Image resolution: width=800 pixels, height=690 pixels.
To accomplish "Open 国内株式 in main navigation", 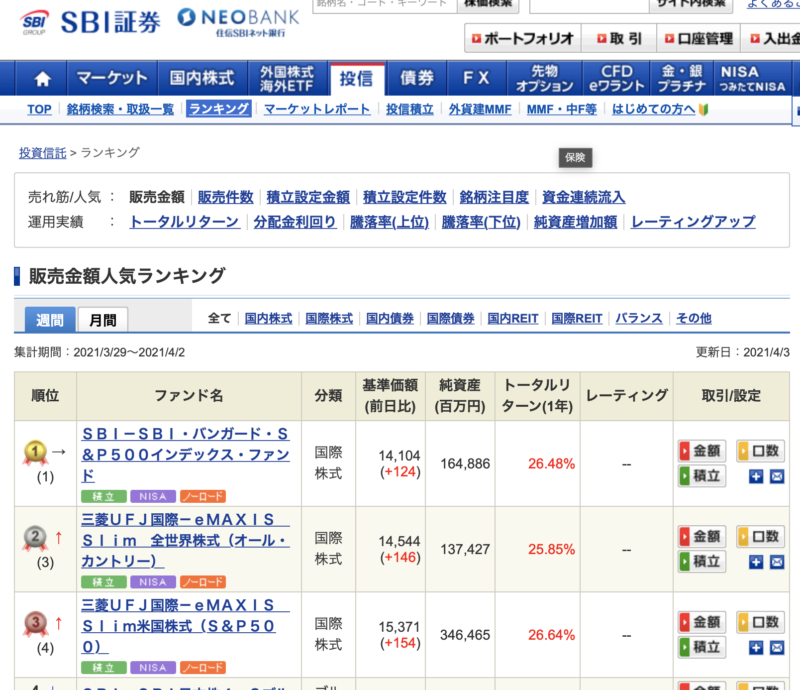I will 203,79.
